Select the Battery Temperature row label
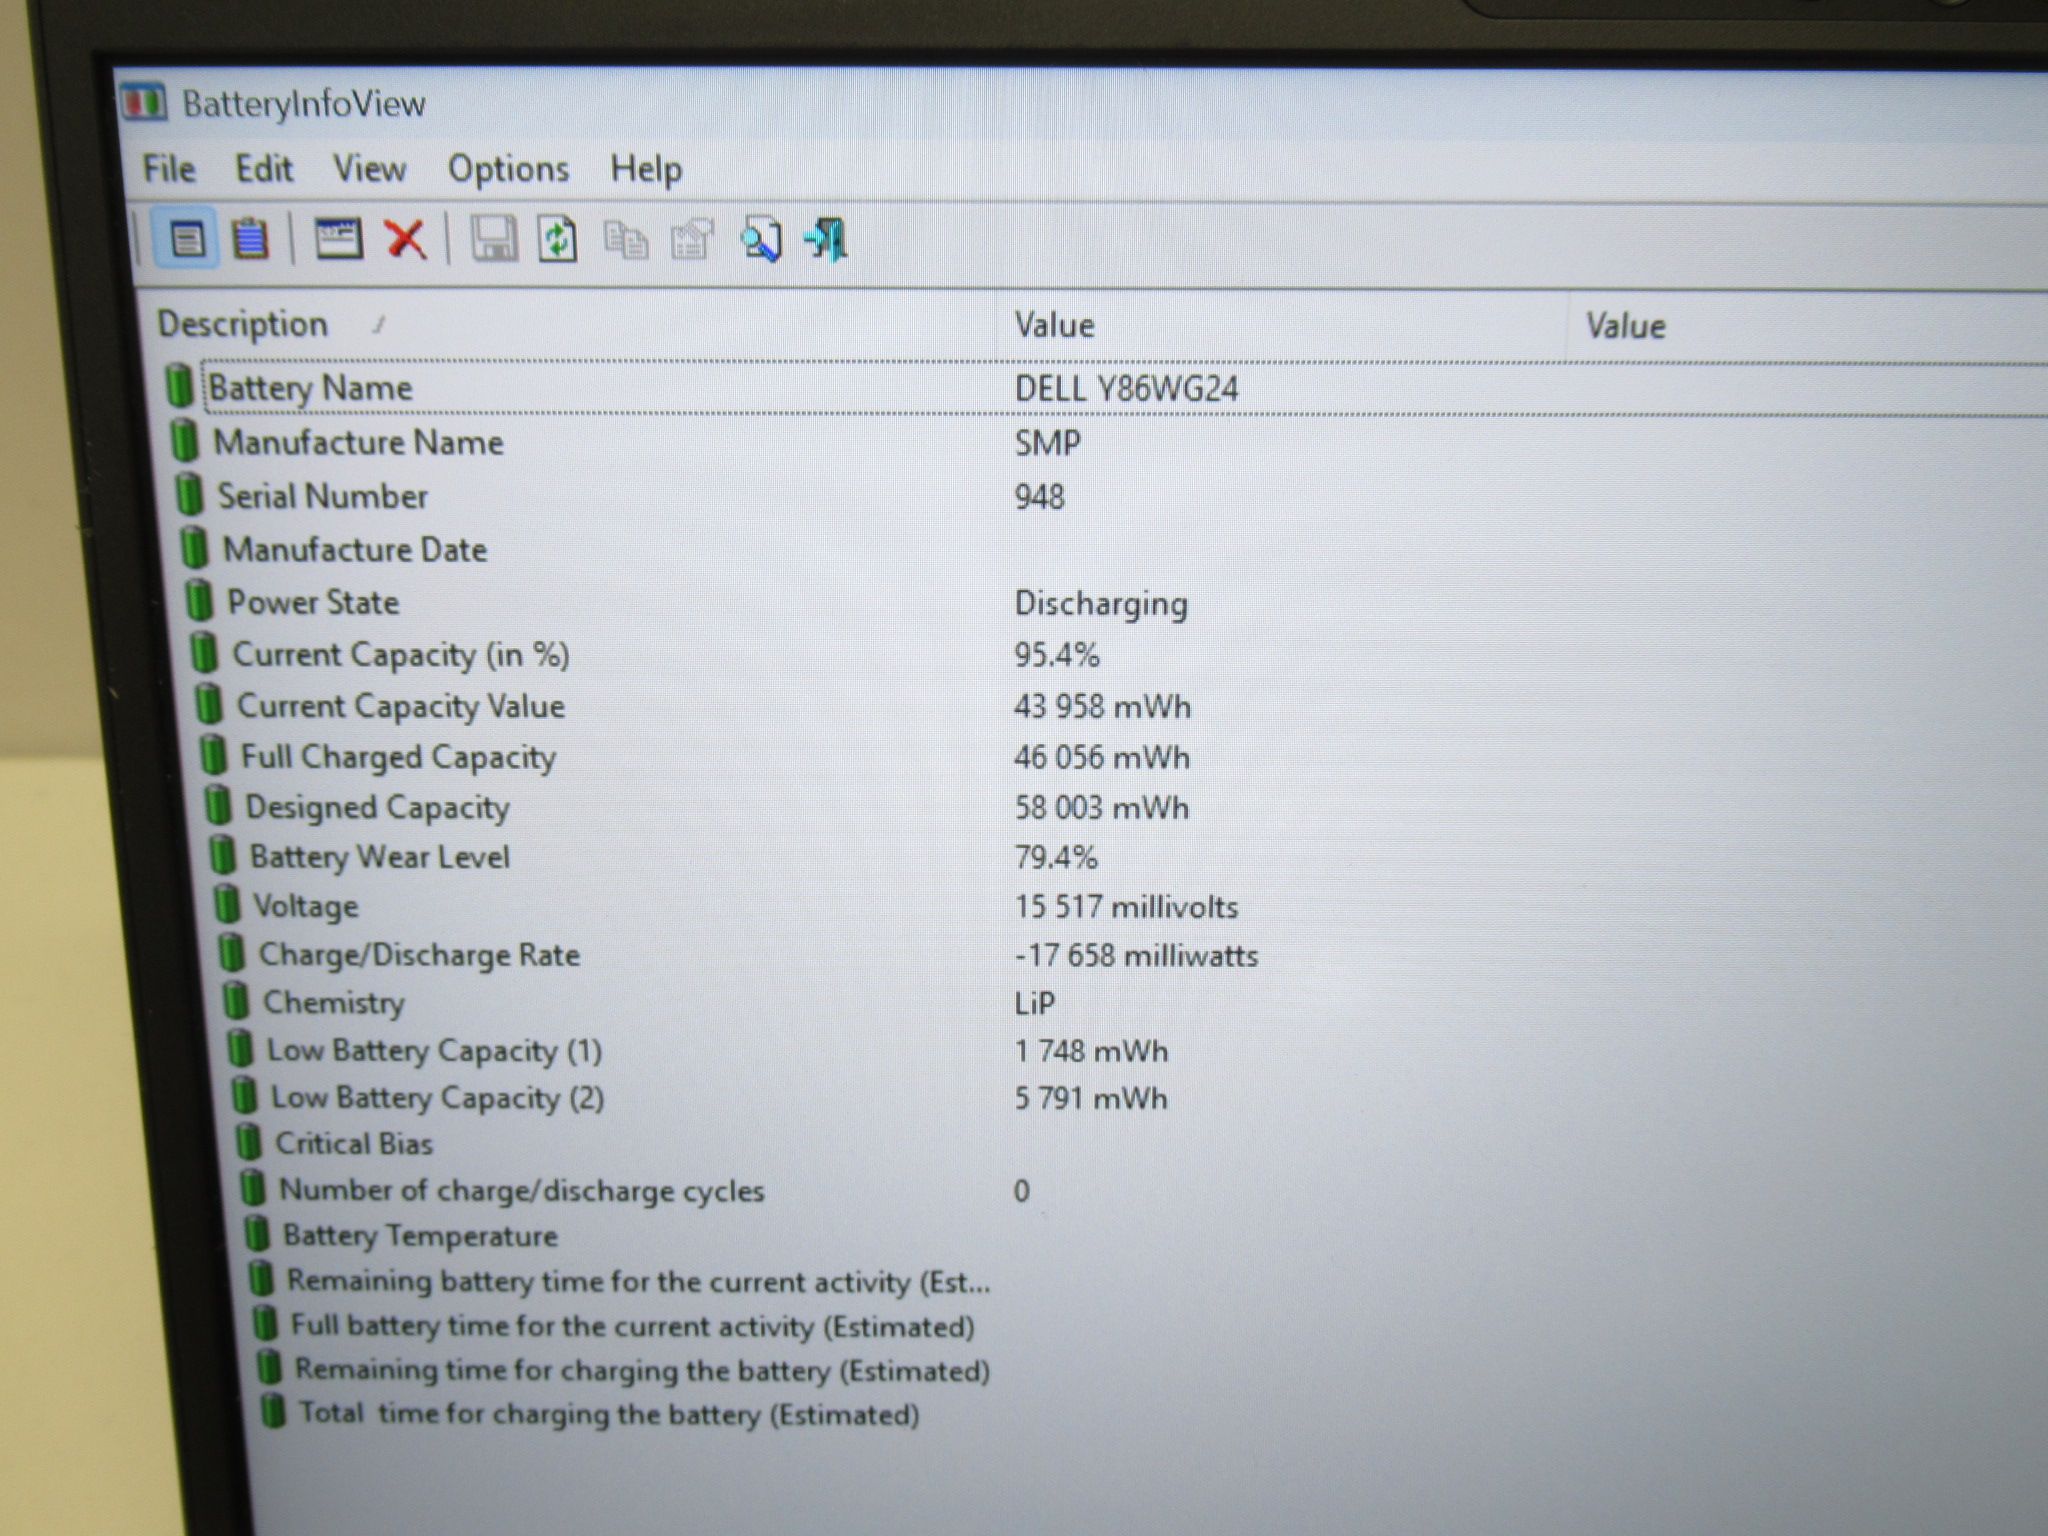Viewport: 2048px width, 1536px height. 420,1236
